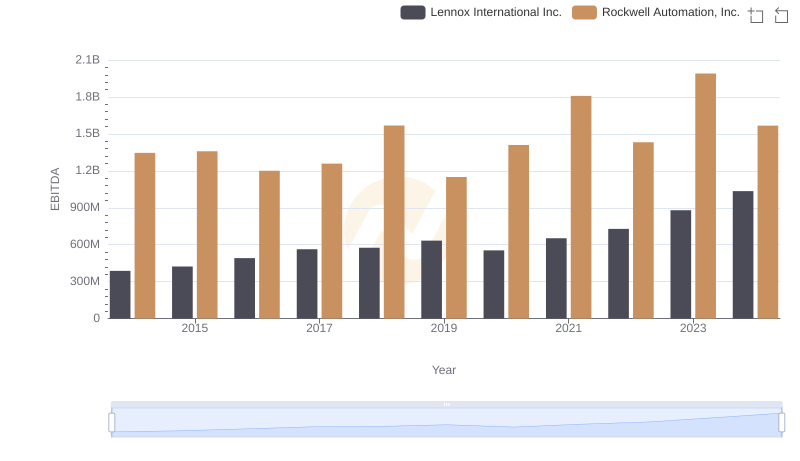The height and width of the screenshot is (461, 800).
Task: Click the EBITDA axis title
Action: pos(55,189)
